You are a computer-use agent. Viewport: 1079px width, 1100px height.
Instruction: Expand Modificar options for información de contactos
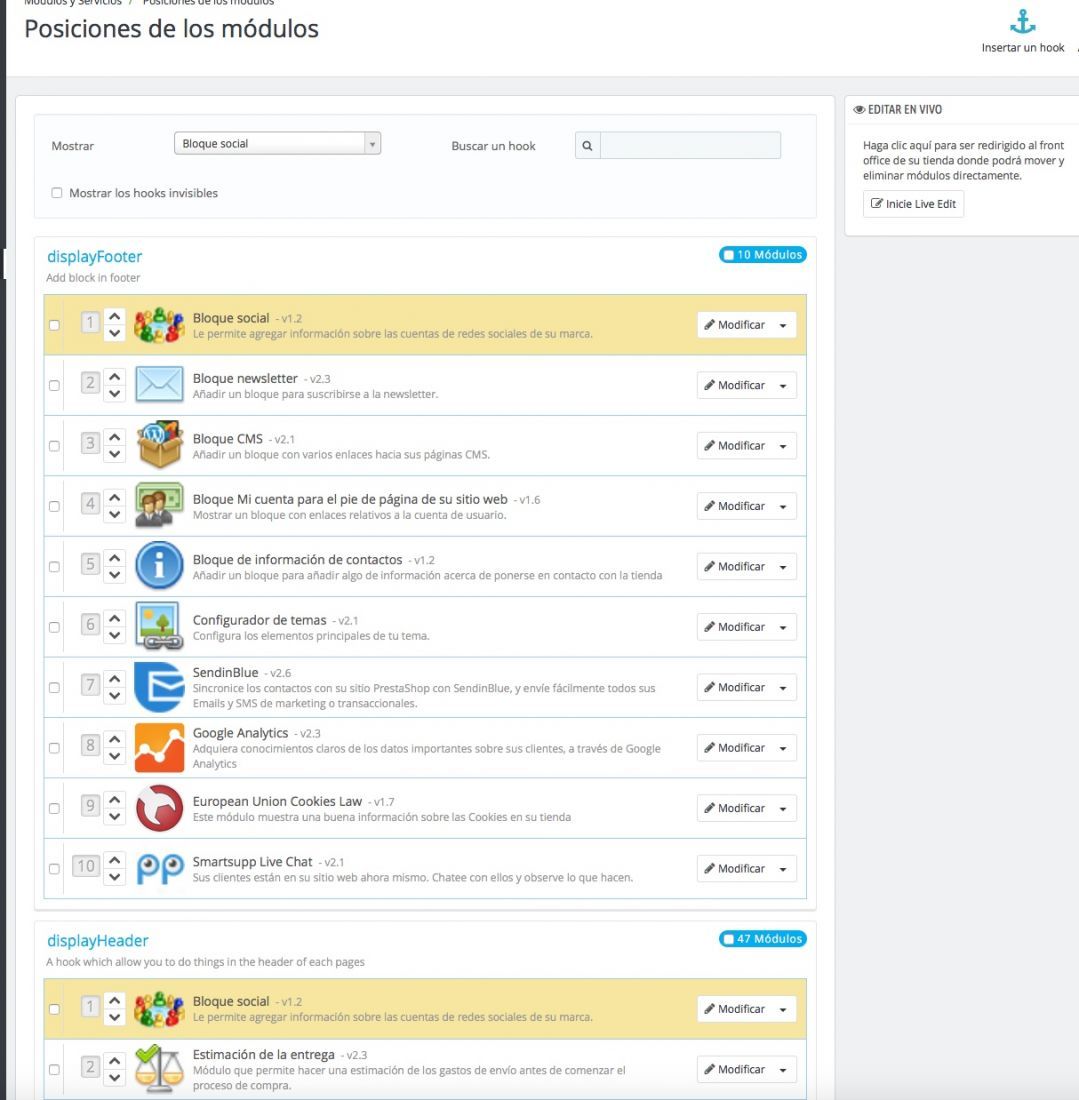tap(784, 566)
